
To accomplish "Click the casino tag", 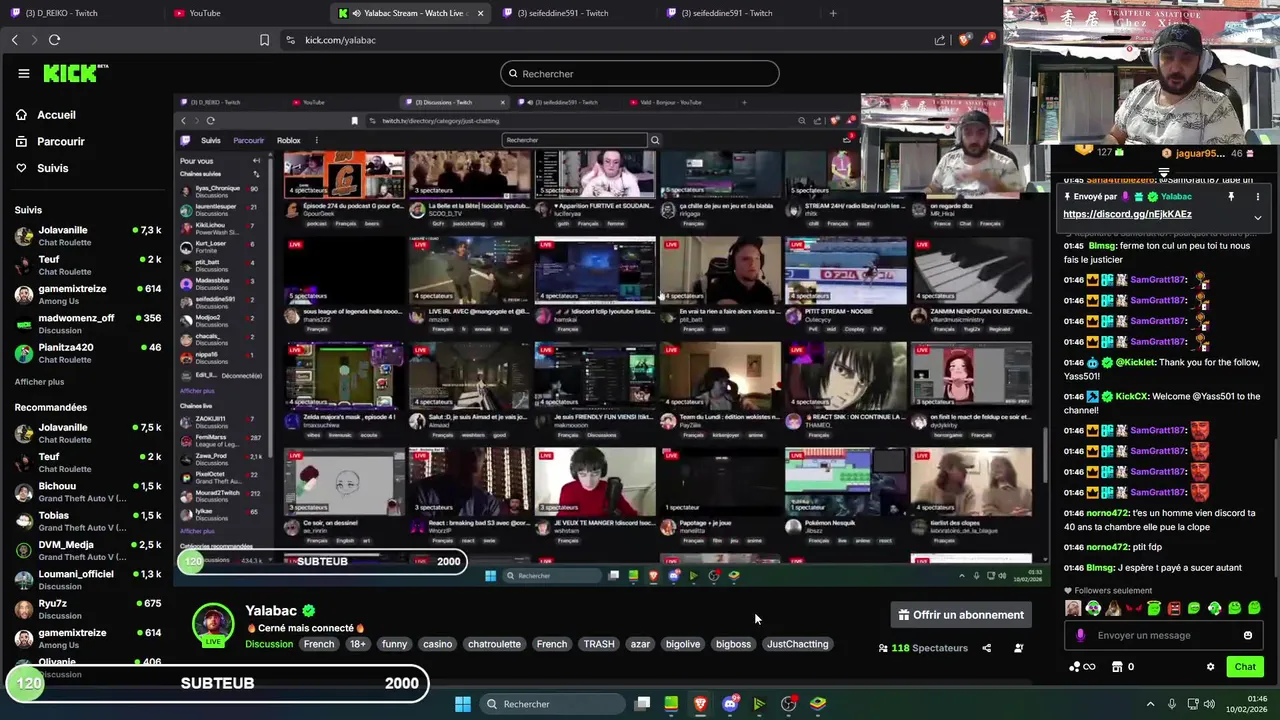I will (437, 644).
